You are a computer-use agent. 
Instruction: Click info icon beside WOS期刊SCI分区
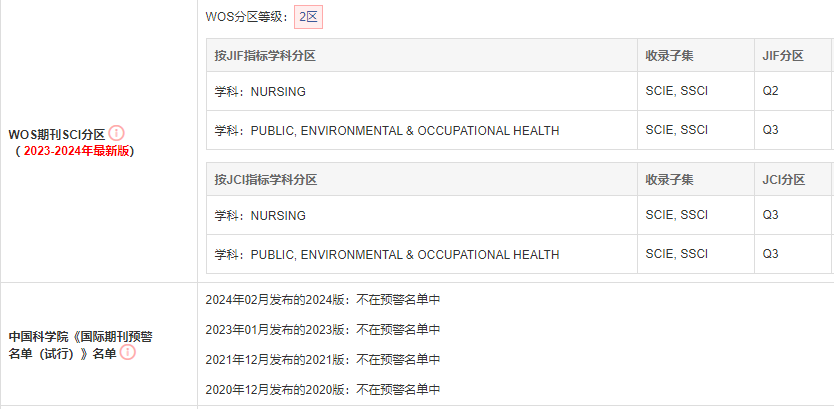coord(116,133)
